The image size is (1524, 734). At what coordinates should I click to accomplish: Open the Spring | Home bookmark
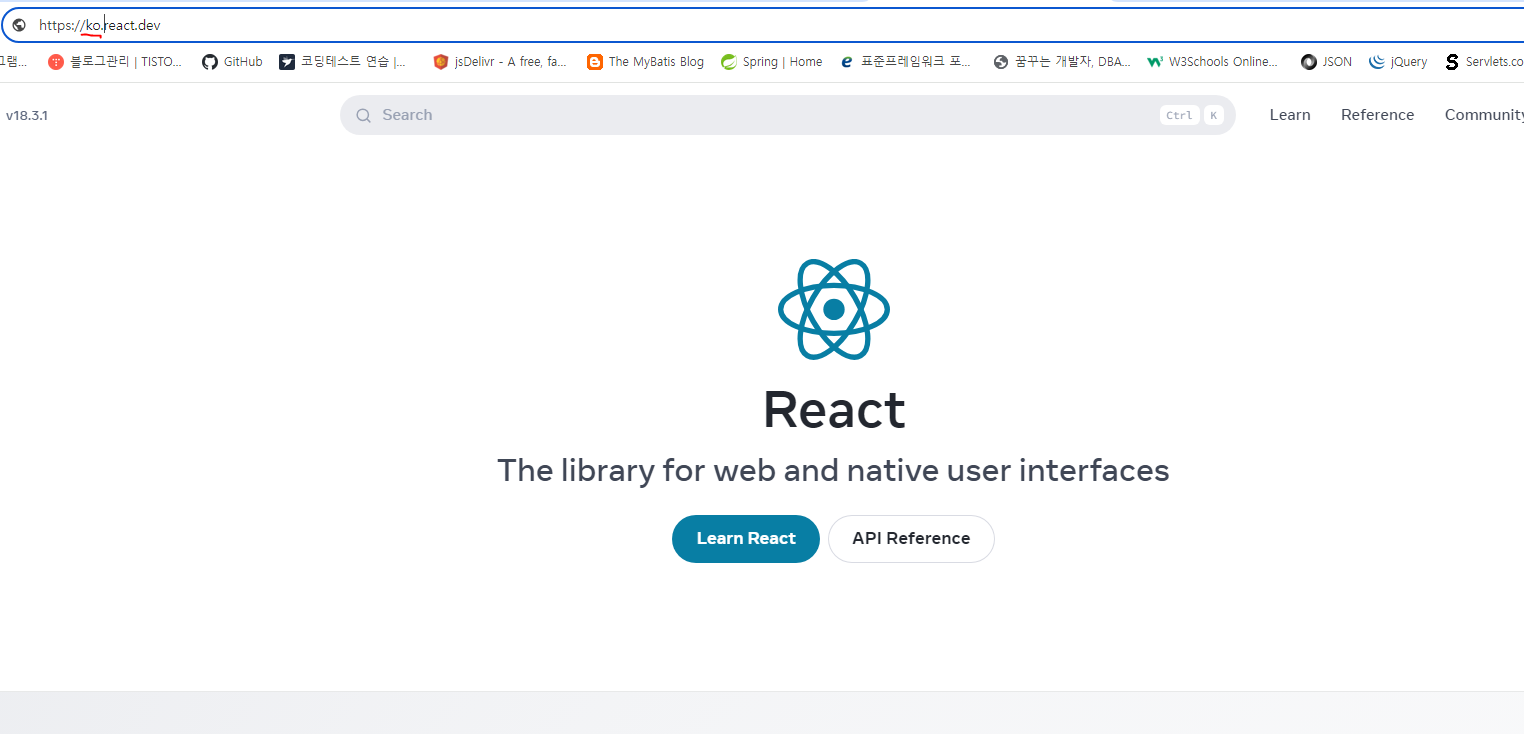[772, 62]
